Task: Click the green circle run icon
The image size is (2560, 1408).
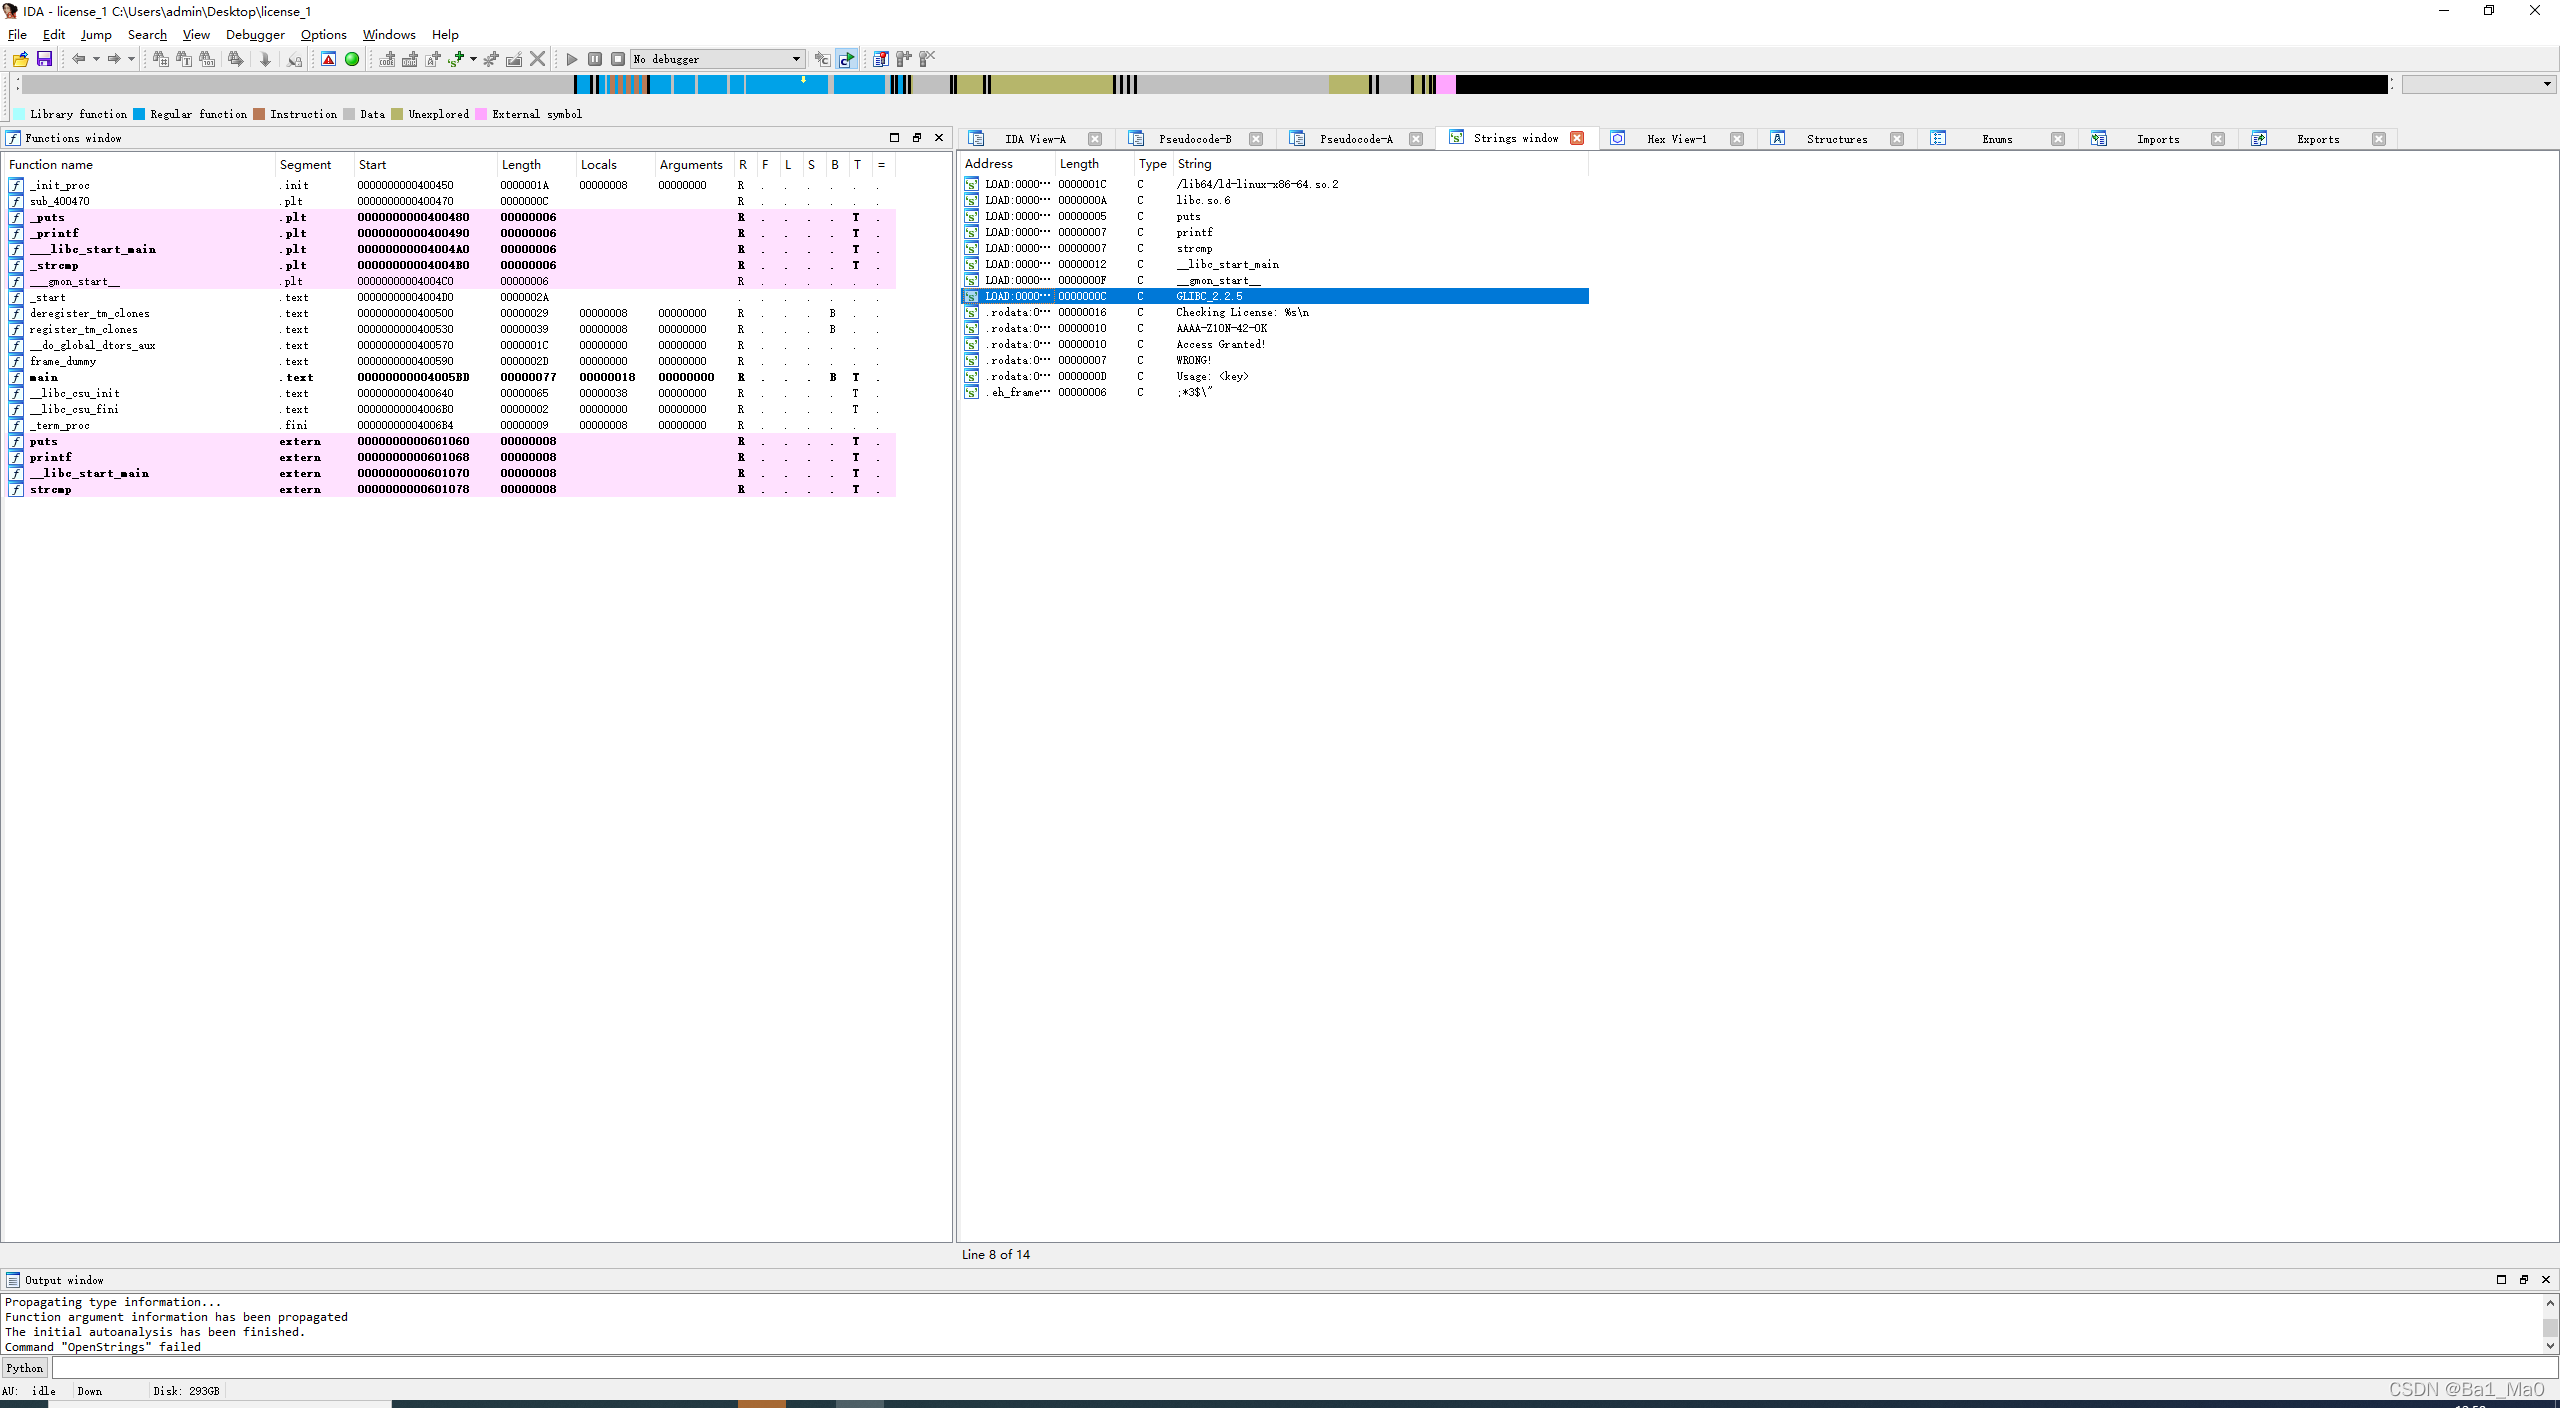Action: click(x=352, y=59)
